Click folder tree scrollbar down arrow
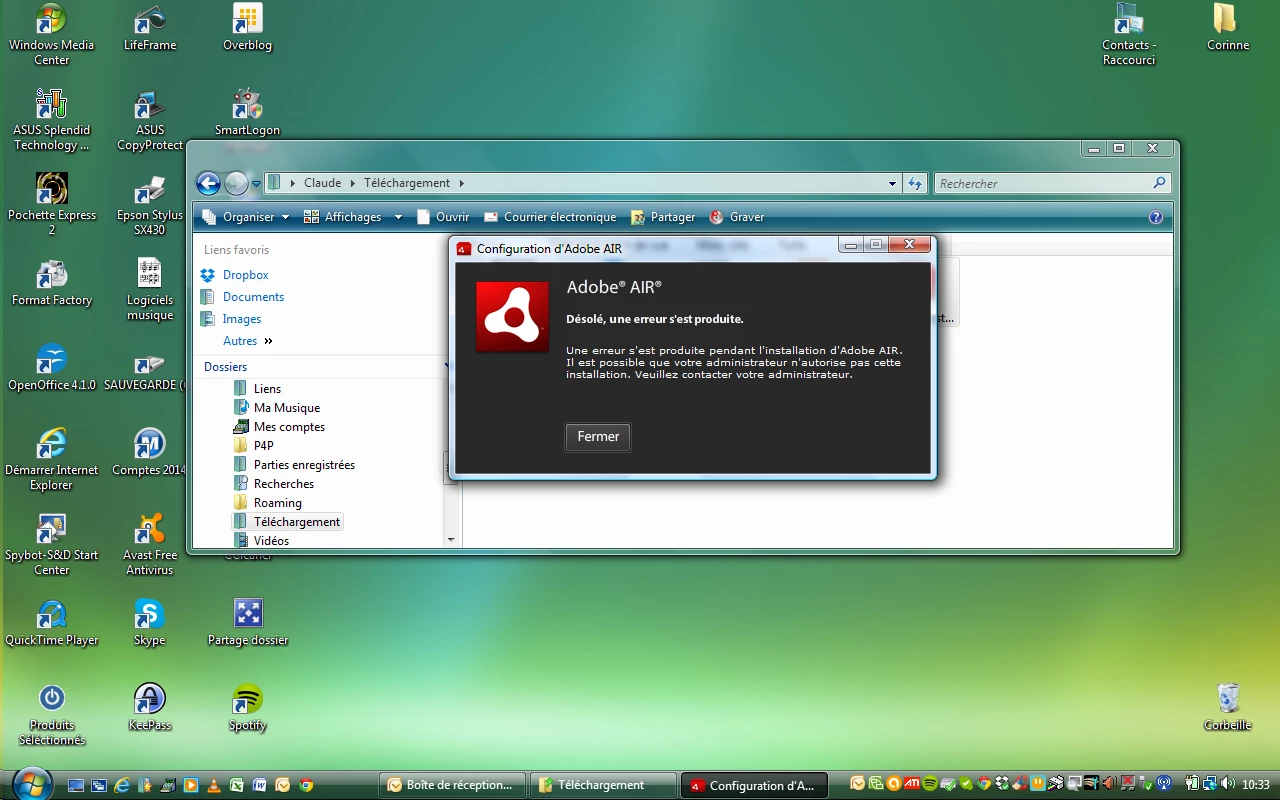1280x800 pixels. (451, 540)
